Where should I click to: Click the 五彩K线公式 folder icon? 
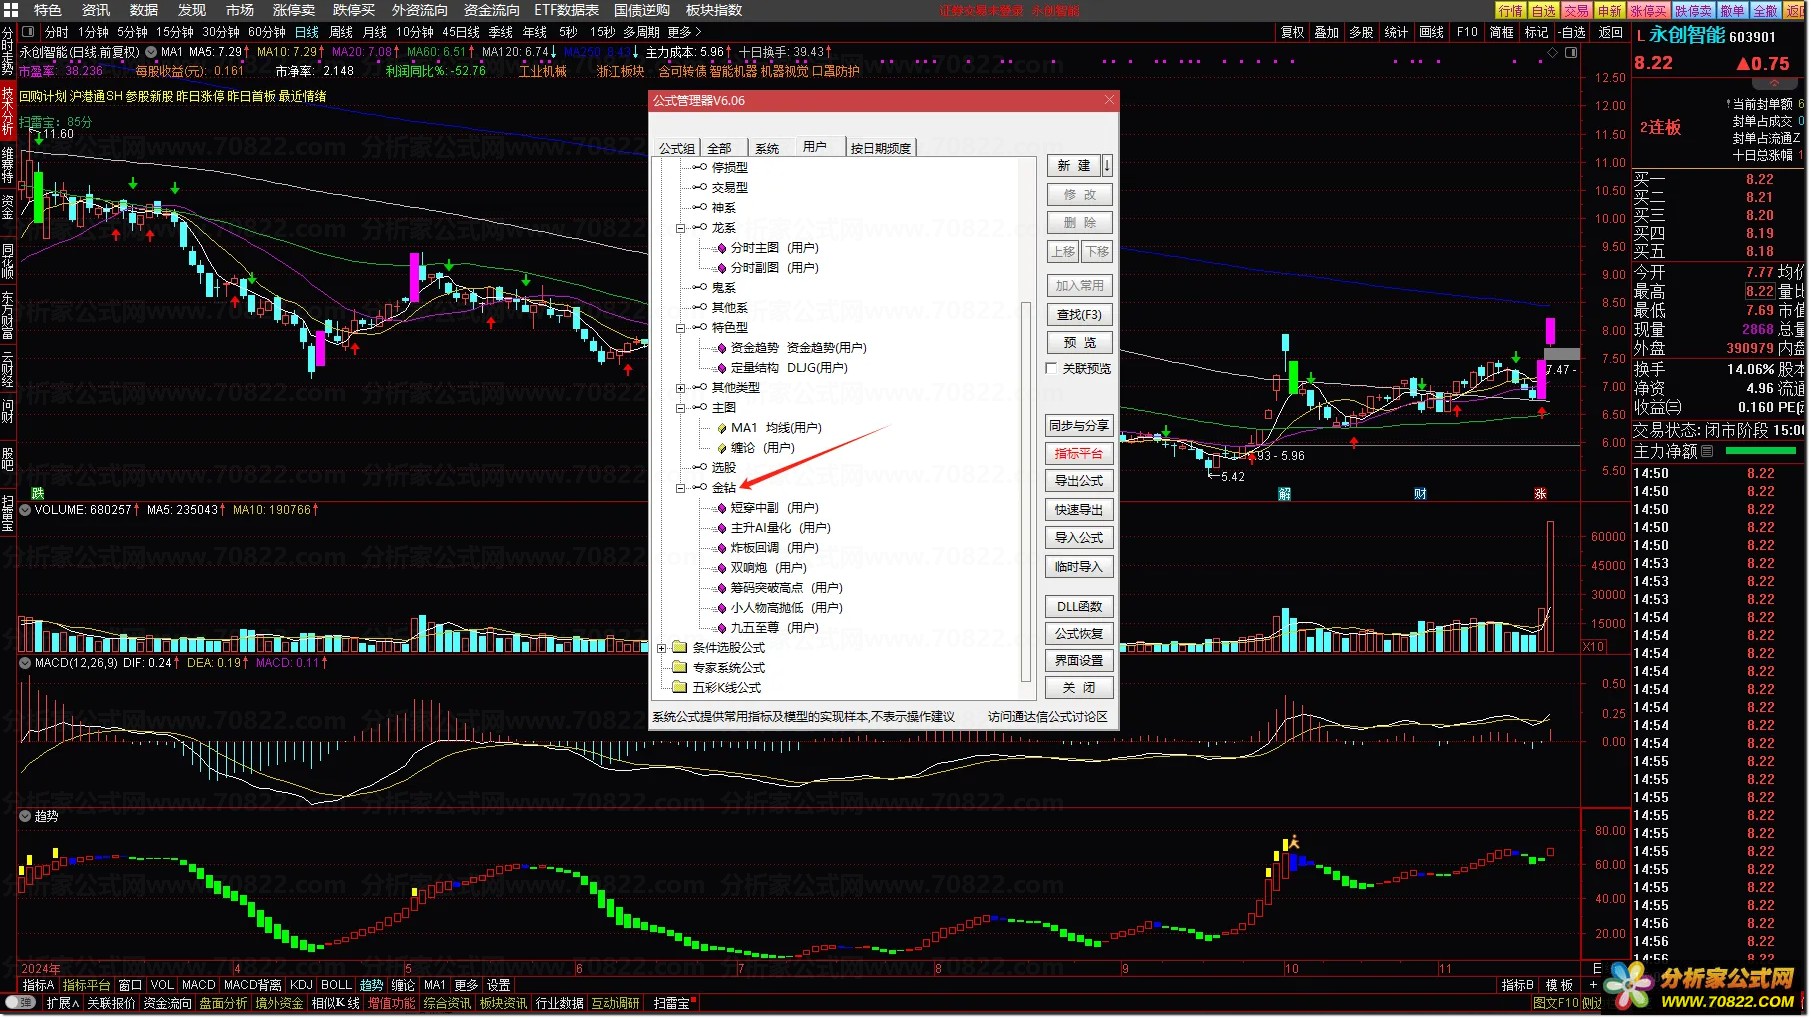(680, 687)
